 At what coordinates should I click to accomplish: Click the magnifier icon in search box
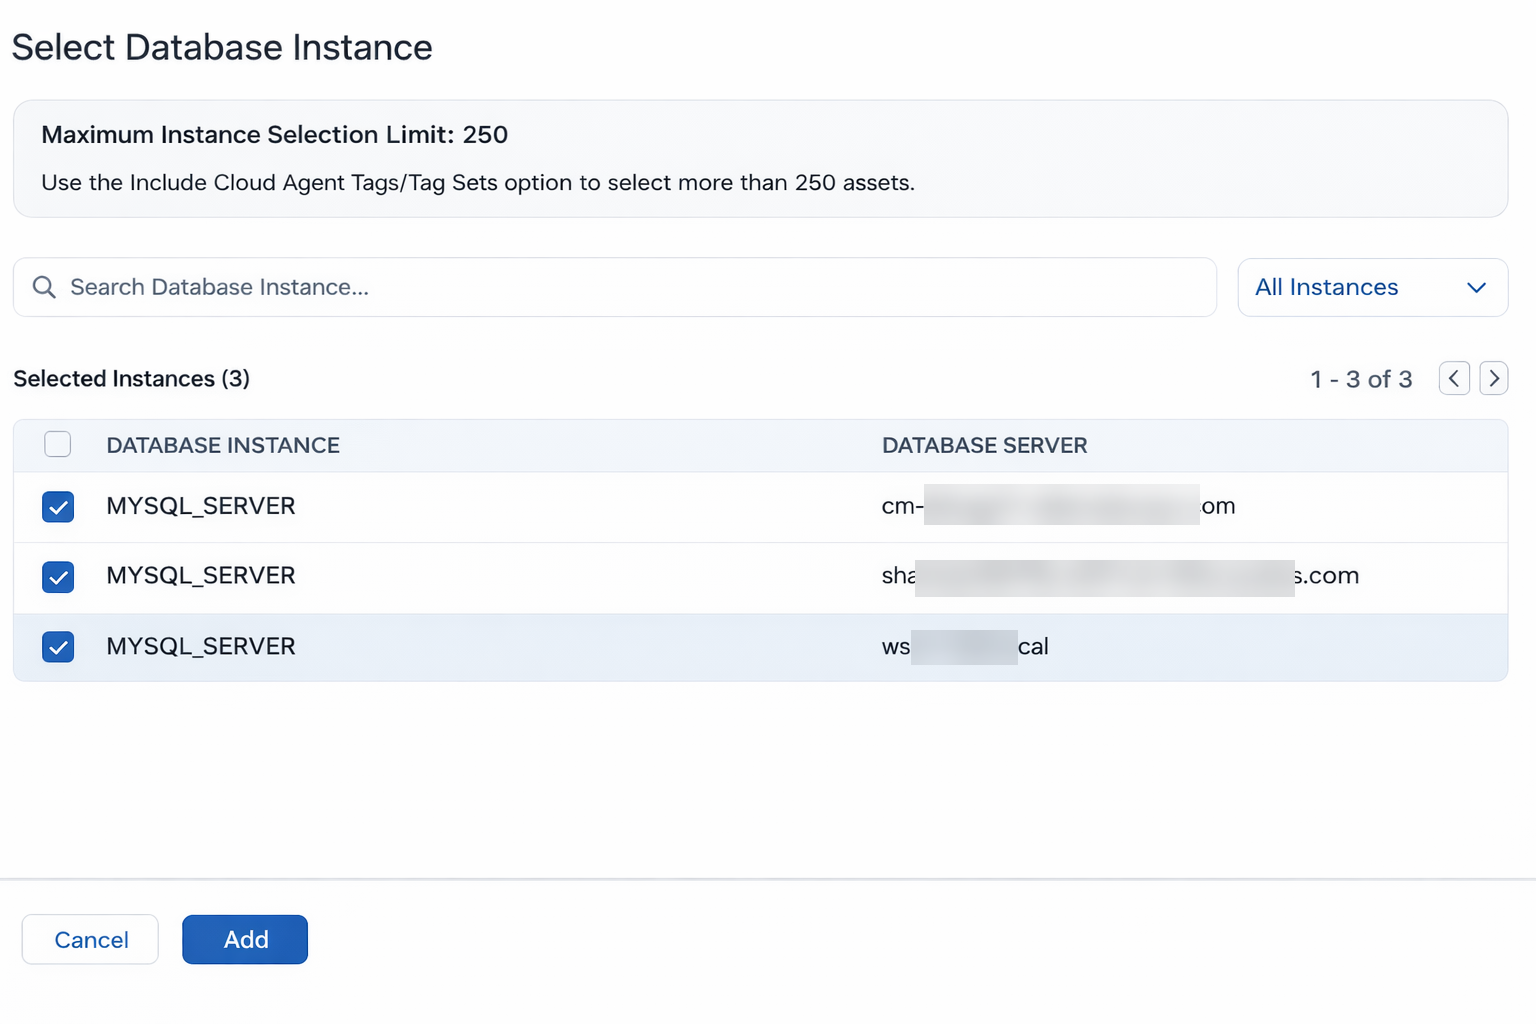click(44, 288)
